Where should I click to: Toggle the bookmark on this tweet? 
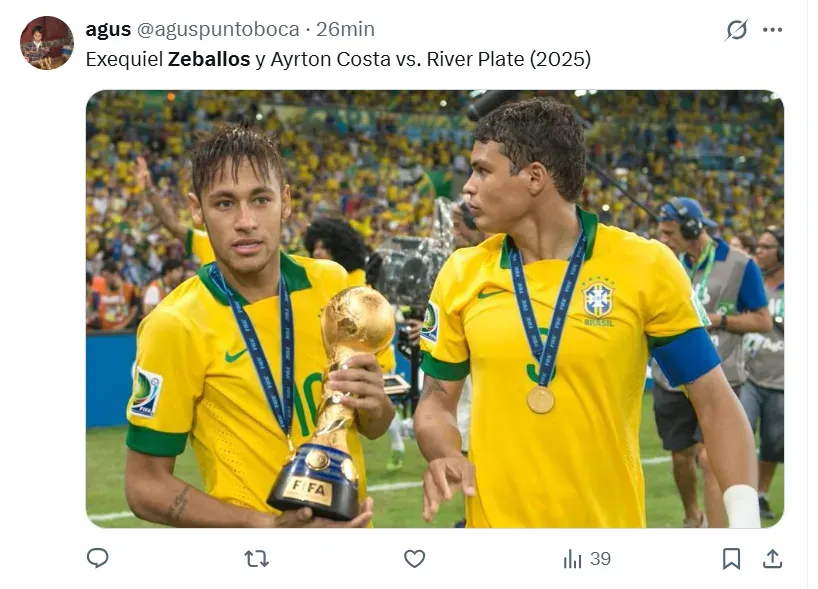(731, 558)
